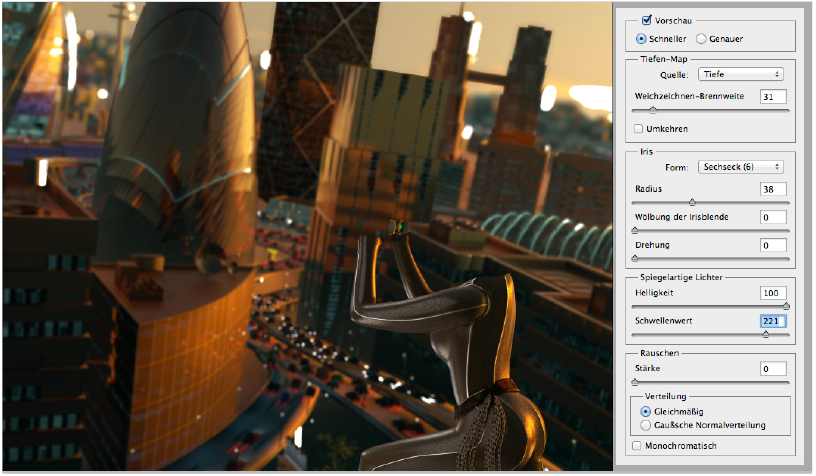816x476 pixels.
Task: Select the Gleichmäßig distribution radio button
Action: 646,411
